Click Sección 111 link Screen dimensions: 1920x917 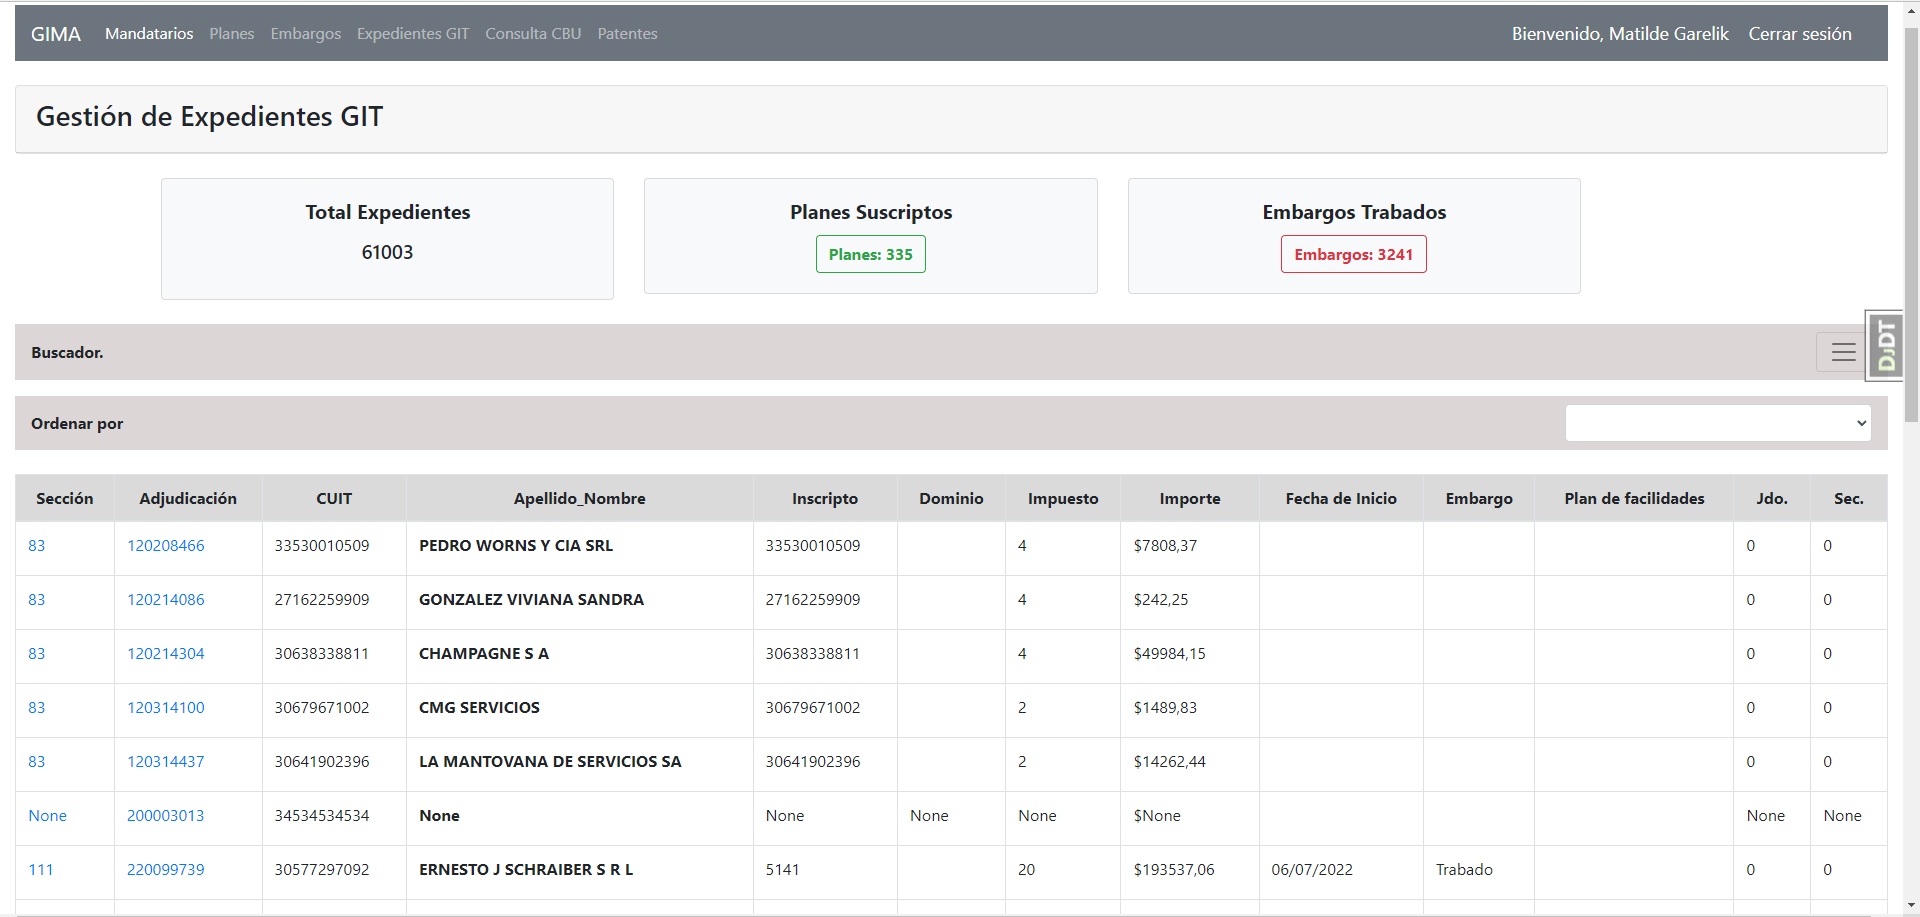(x=41, y=870)
